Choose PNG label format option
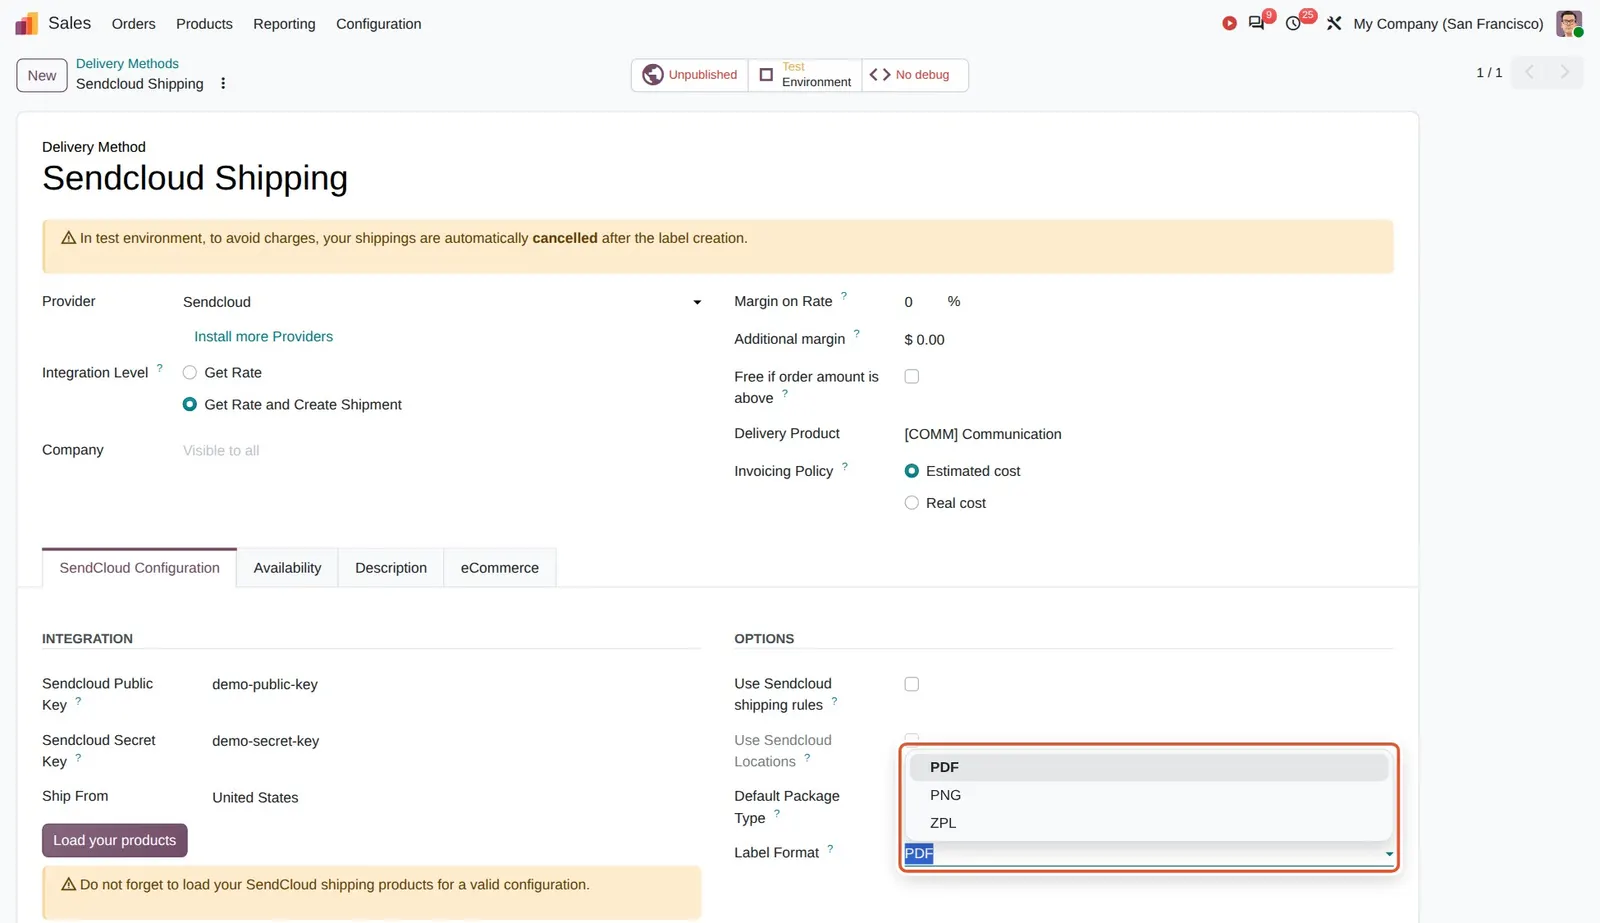The width and height of the screenshot is (1600, 923). (x=1148, y=795)
